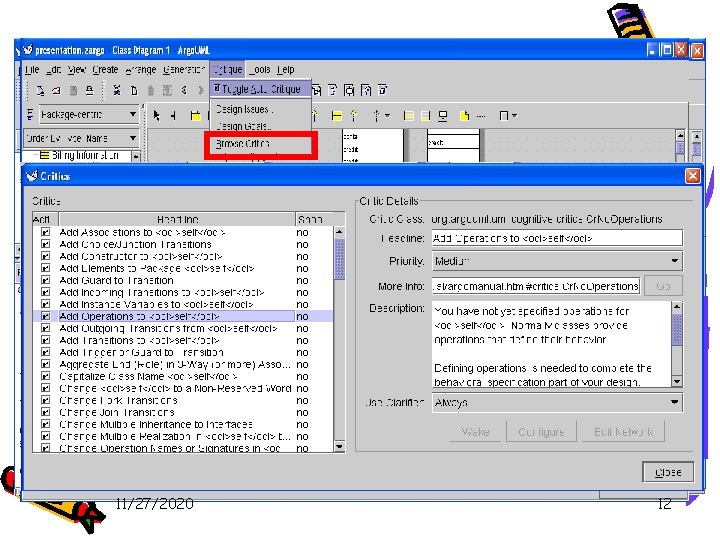Choose Toggle Auto-Critique menu item
720x540 pixels.
click(260, 89)
